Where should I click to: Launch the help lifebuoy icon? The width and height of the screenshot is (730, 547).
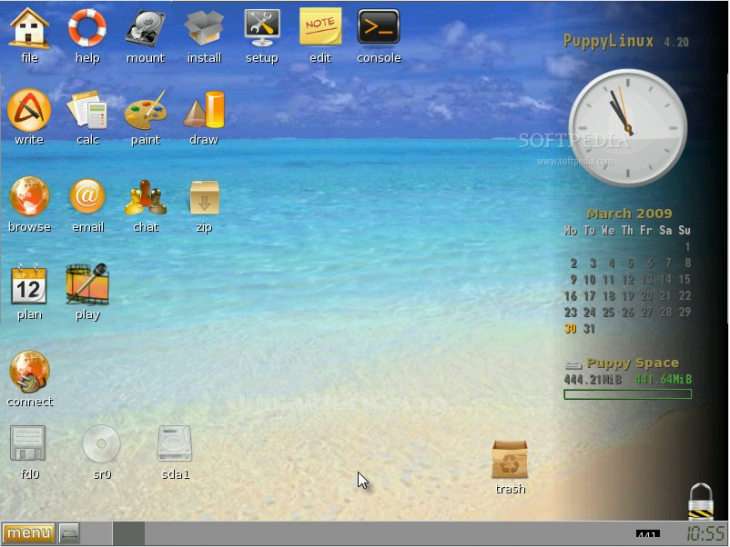pyautogui.click(x=87, y=28)
